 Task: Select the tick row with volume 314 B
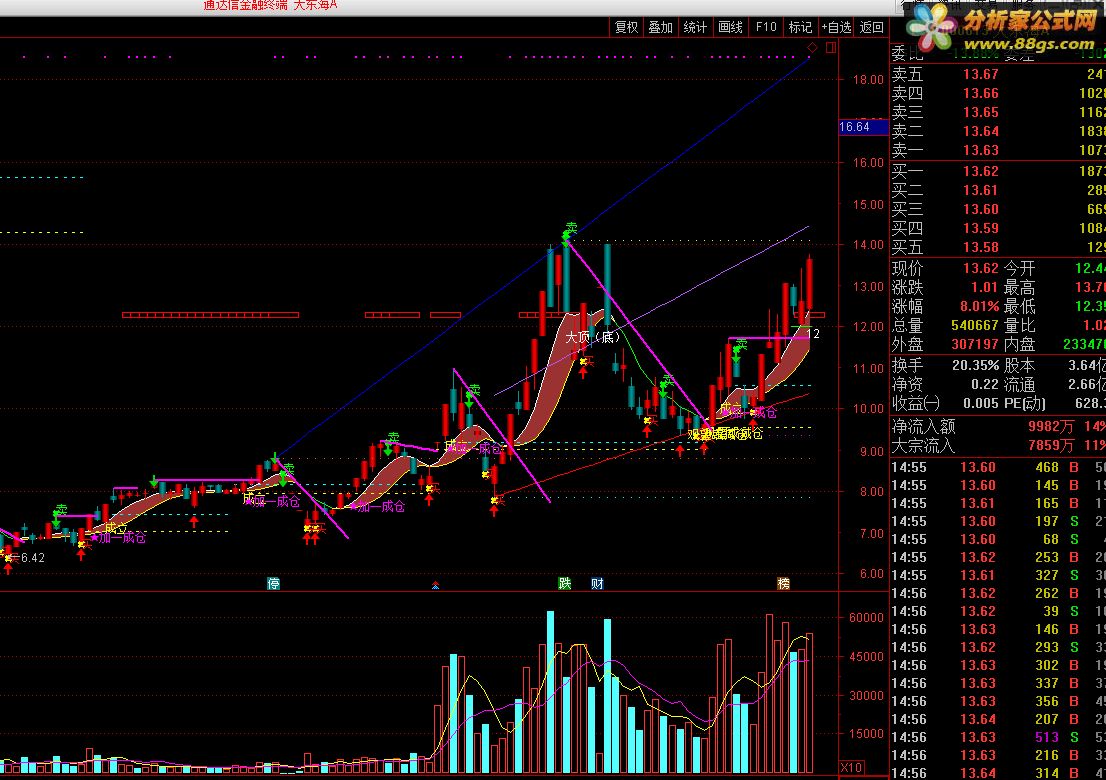click(998, 774)
